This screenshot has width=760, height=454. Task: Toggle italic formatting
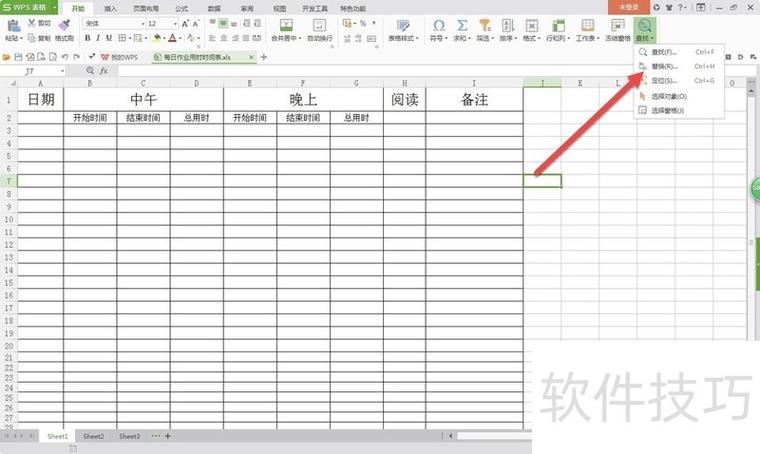tap(98, 38)
